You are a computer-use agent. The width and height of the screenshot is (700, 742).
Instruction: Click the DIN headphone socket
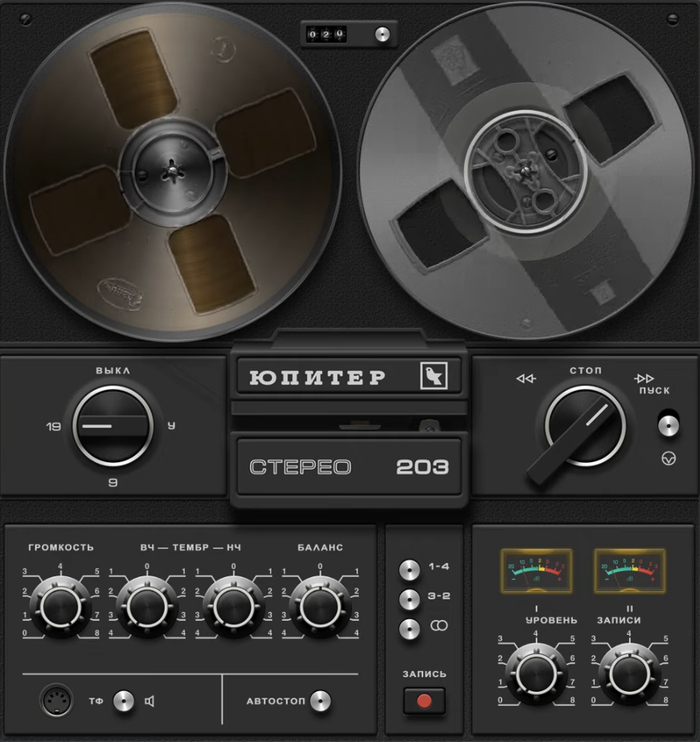click(56, 700)
